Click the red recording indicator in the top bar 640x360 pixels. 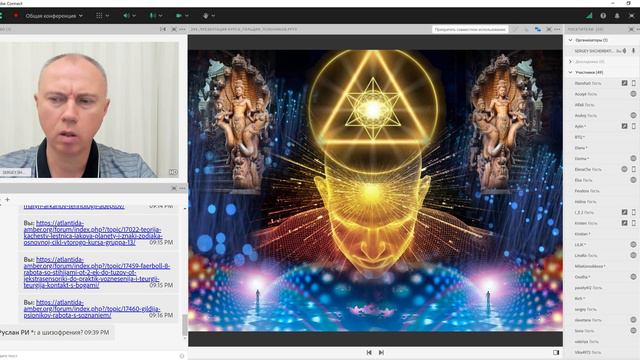coord(16,16)
